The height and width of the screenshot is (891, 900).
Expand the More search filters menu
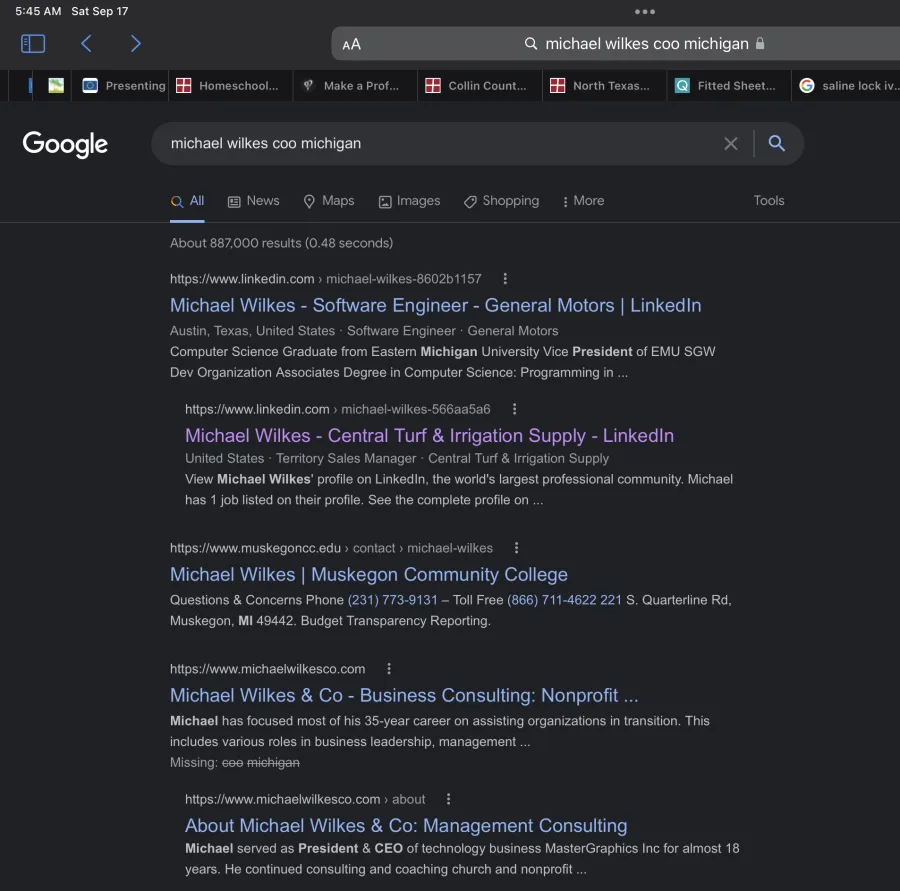coord(583,201)
